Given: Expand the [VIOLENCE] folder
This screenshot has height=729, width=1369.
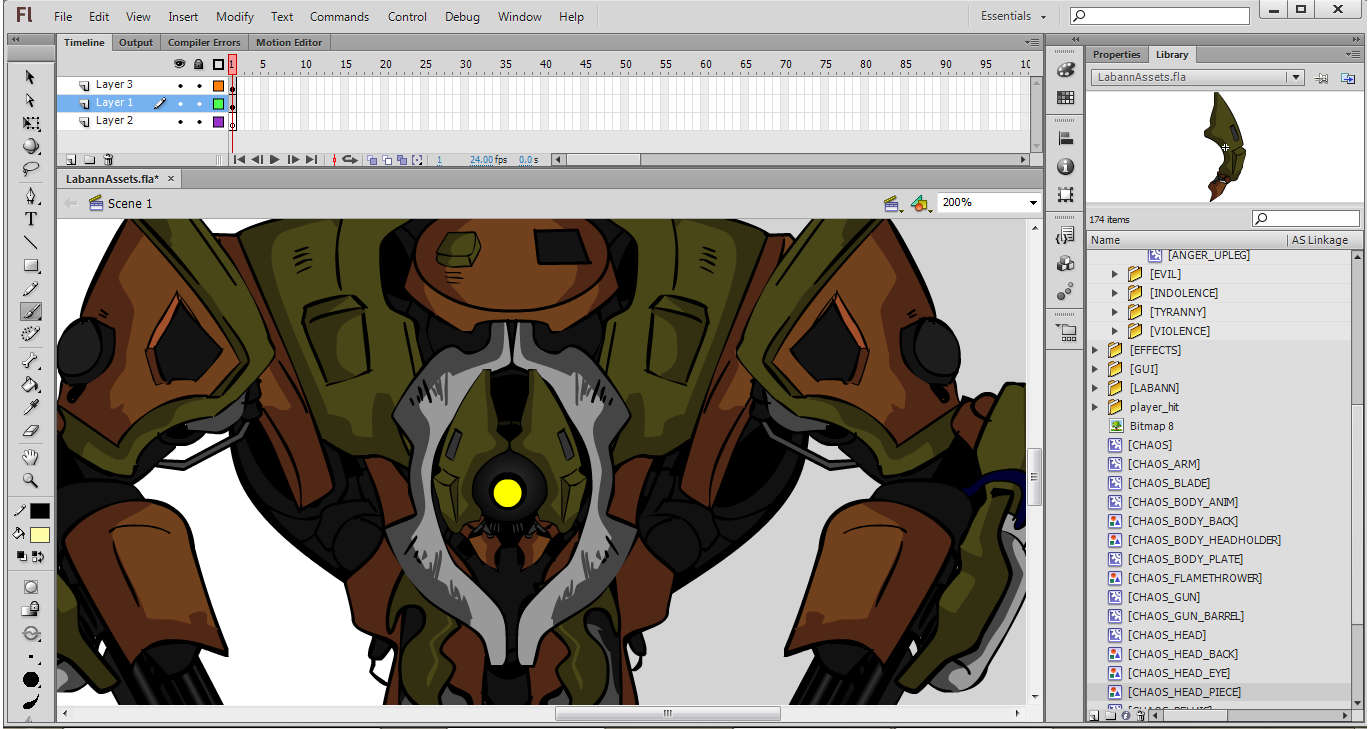Looking at the screenshot, I should tap(1116, 331).
